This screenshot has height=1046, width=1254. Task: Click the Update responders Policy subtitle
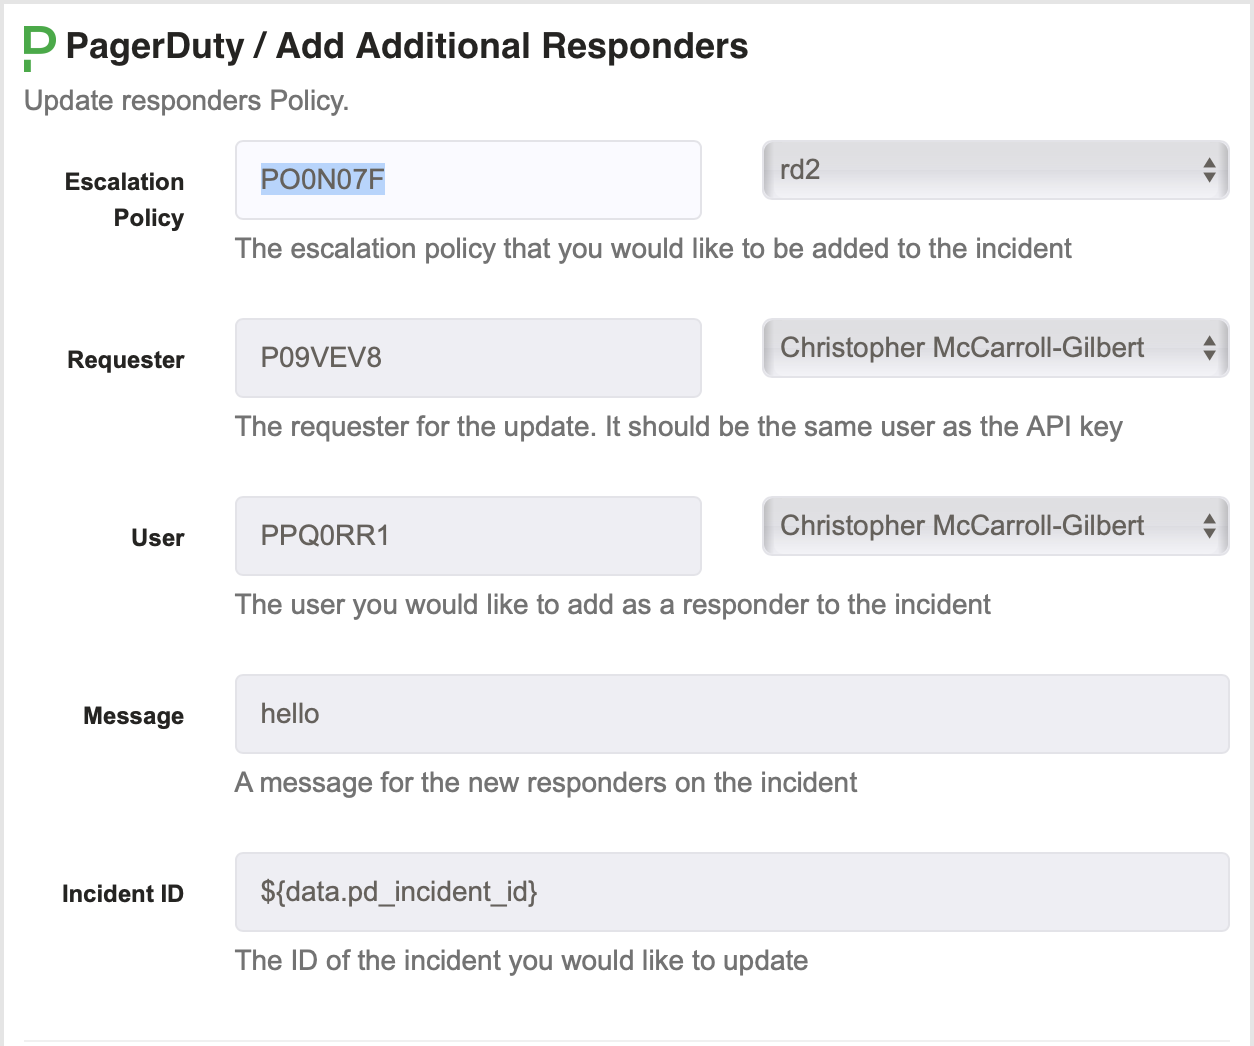click(x=187, y=101)
